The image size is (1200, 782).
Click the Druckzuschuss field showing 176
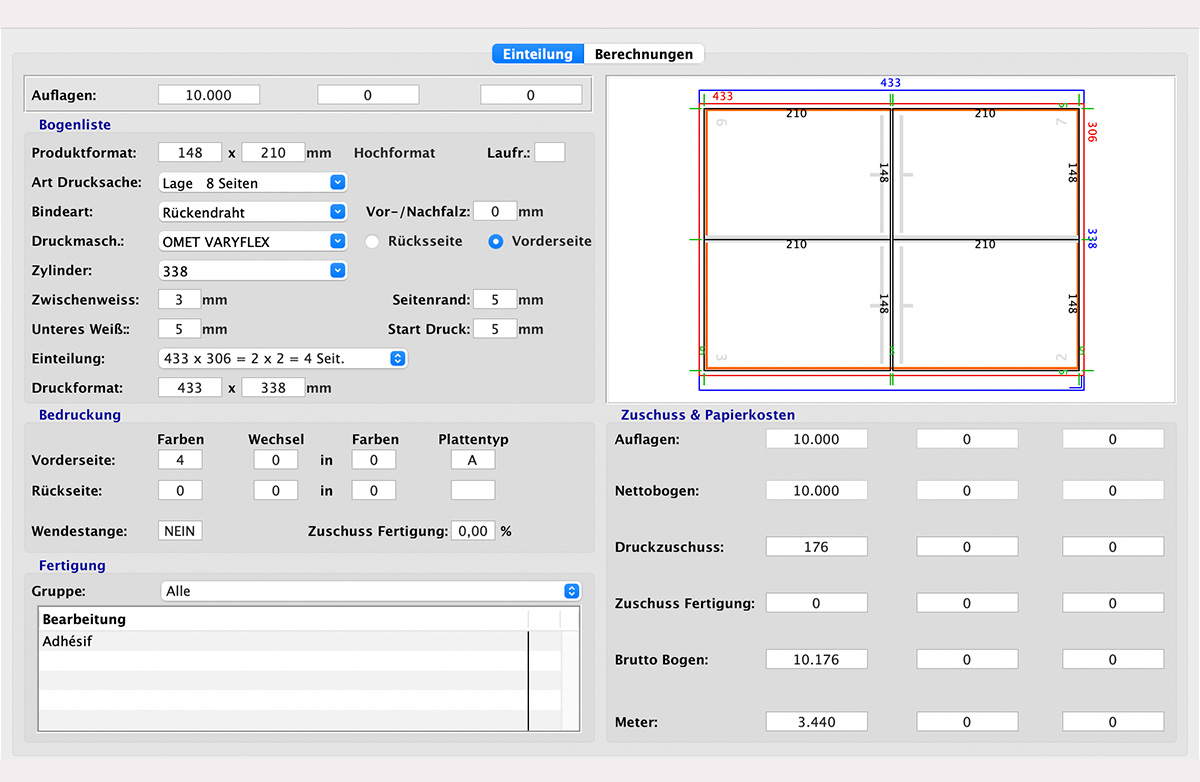pos(816,547)
